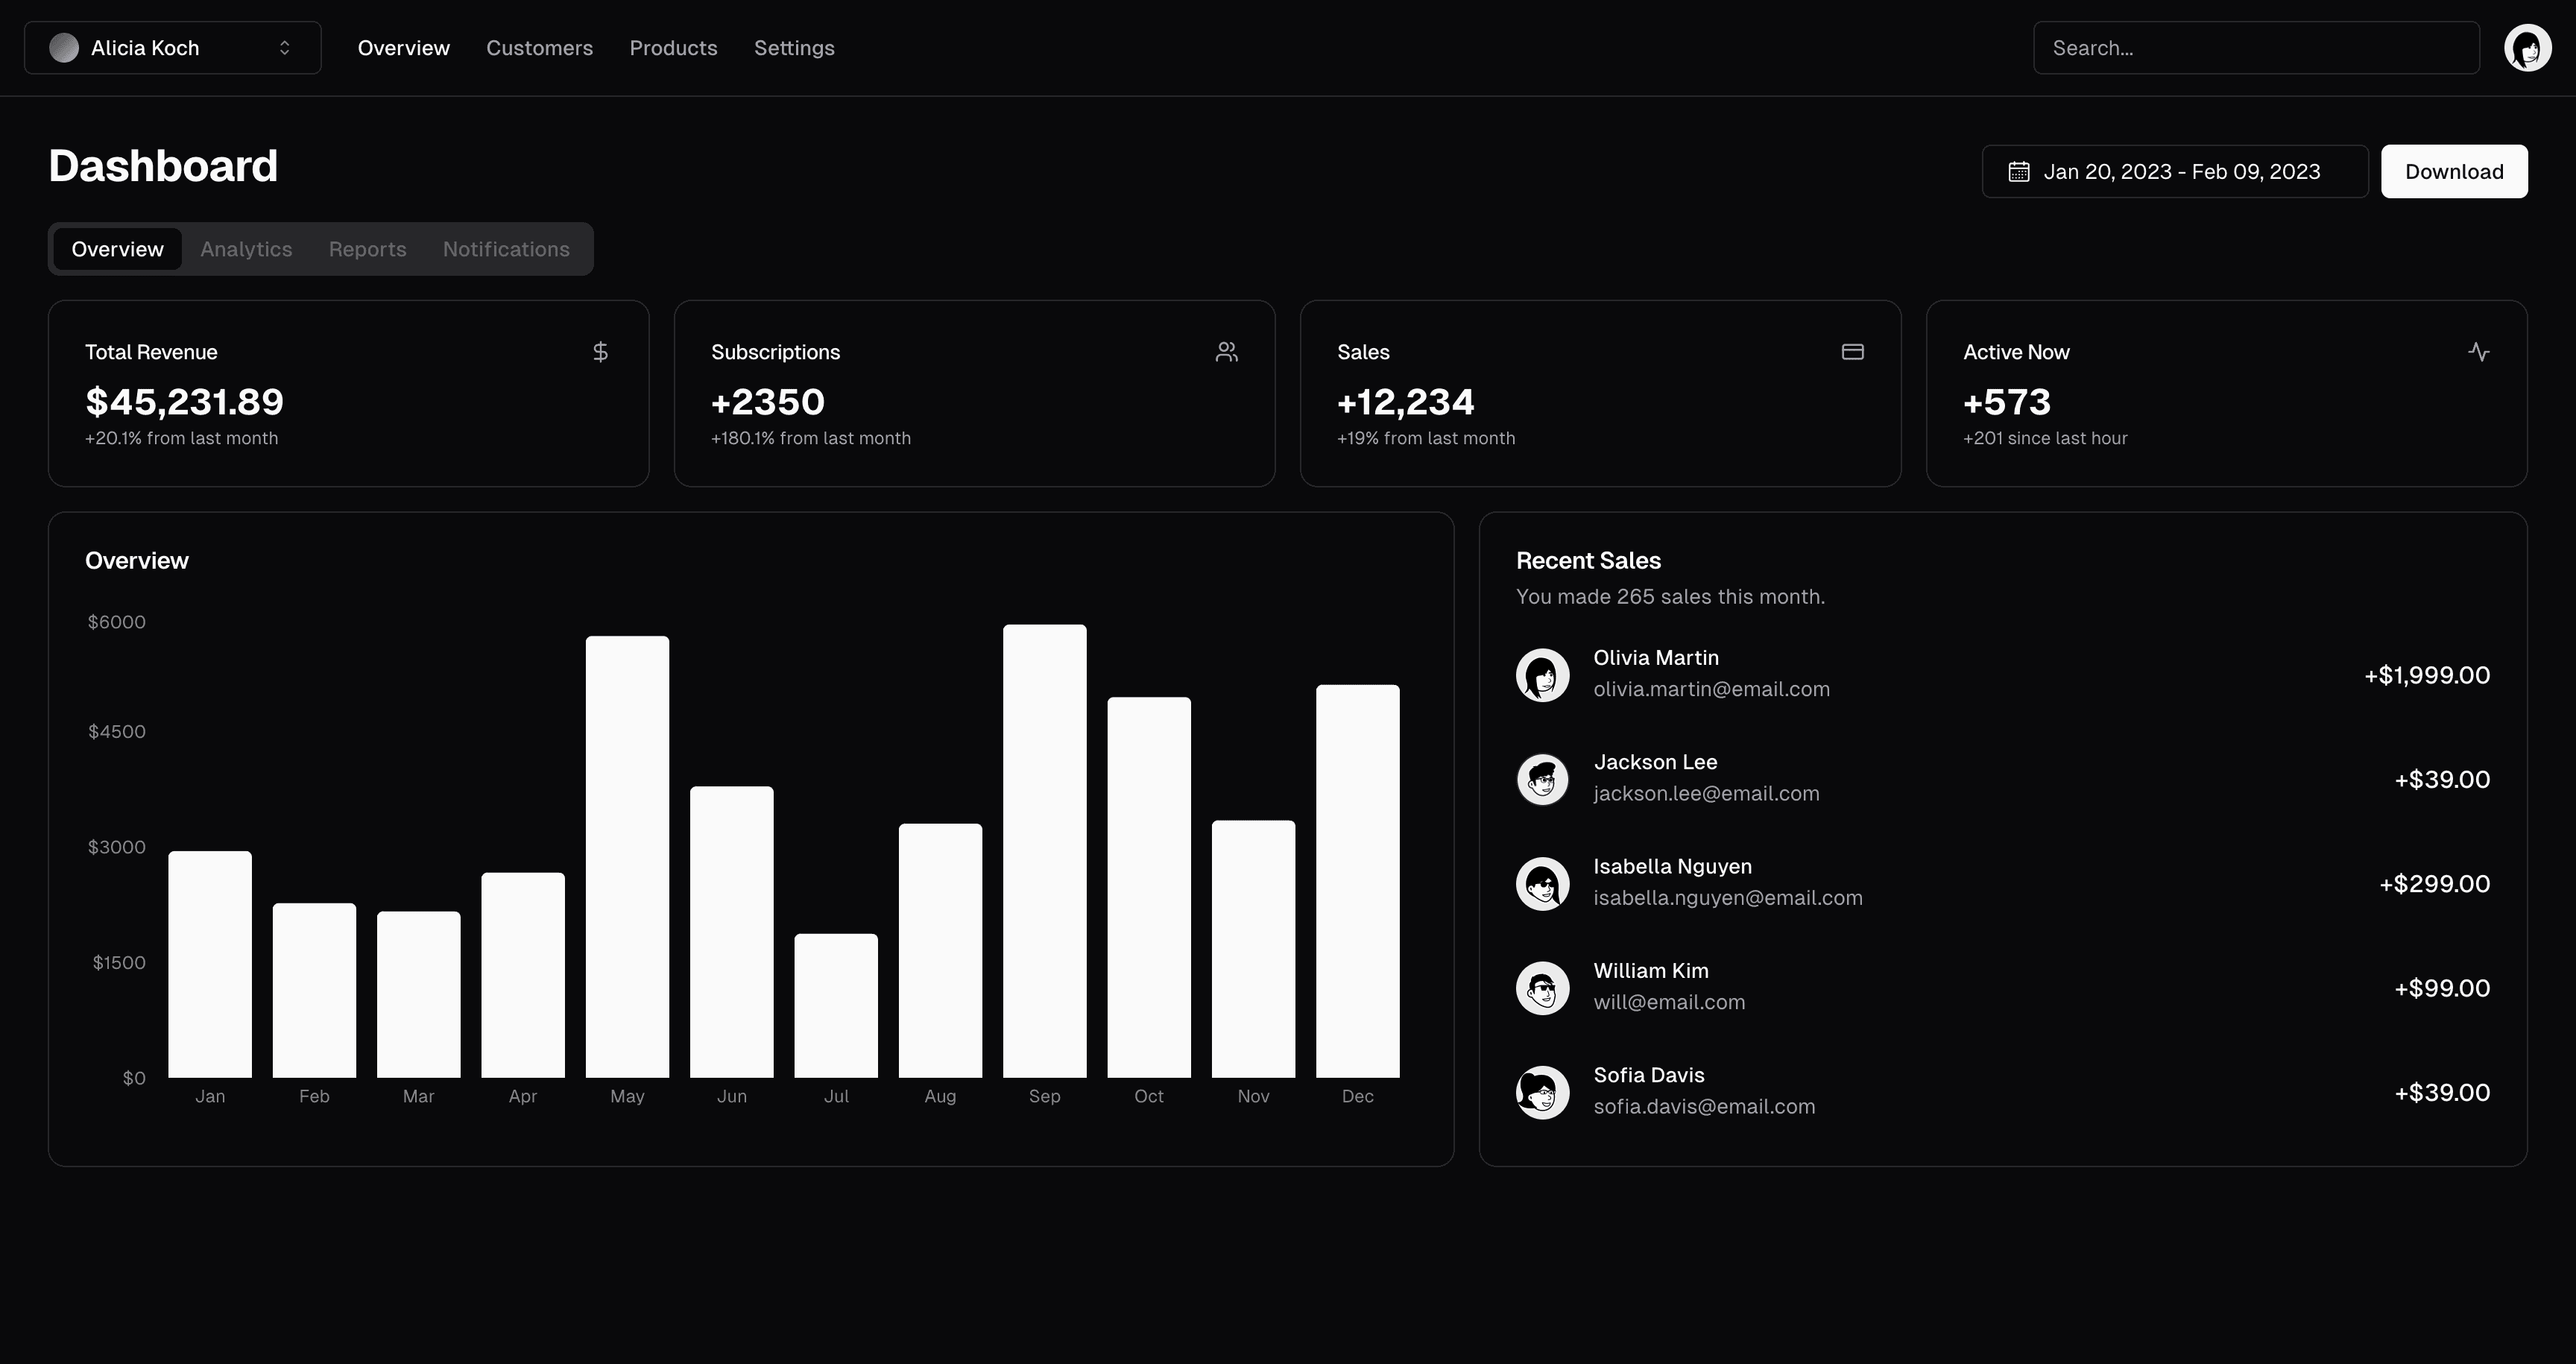This screenshot has height=1364, width=2576.
Task: Navigate to the Customers page
Action: [x=539, y=47]
